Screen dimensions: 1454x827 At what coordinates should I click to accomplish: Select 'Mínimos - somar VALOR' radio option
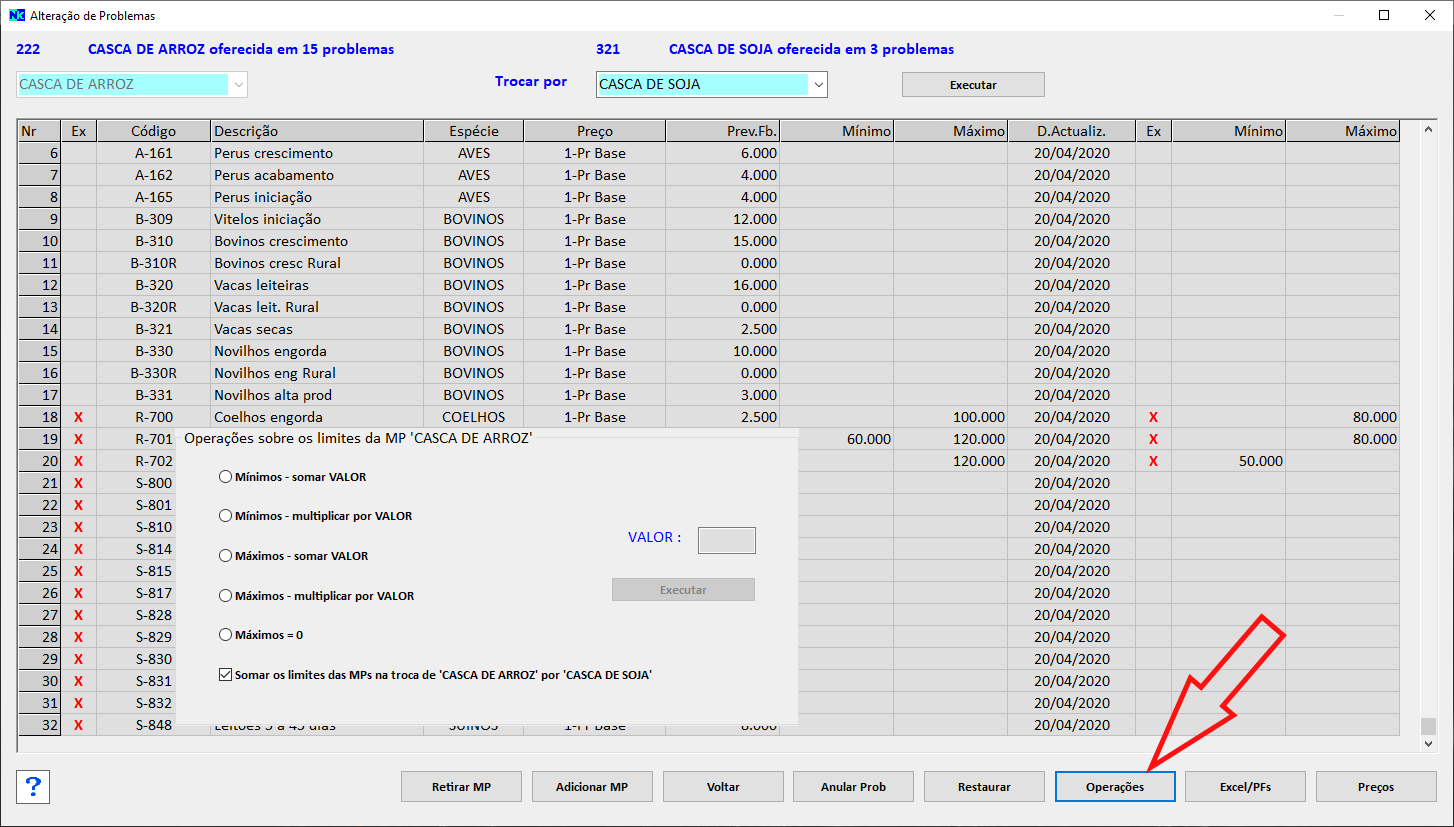[225, 477]
